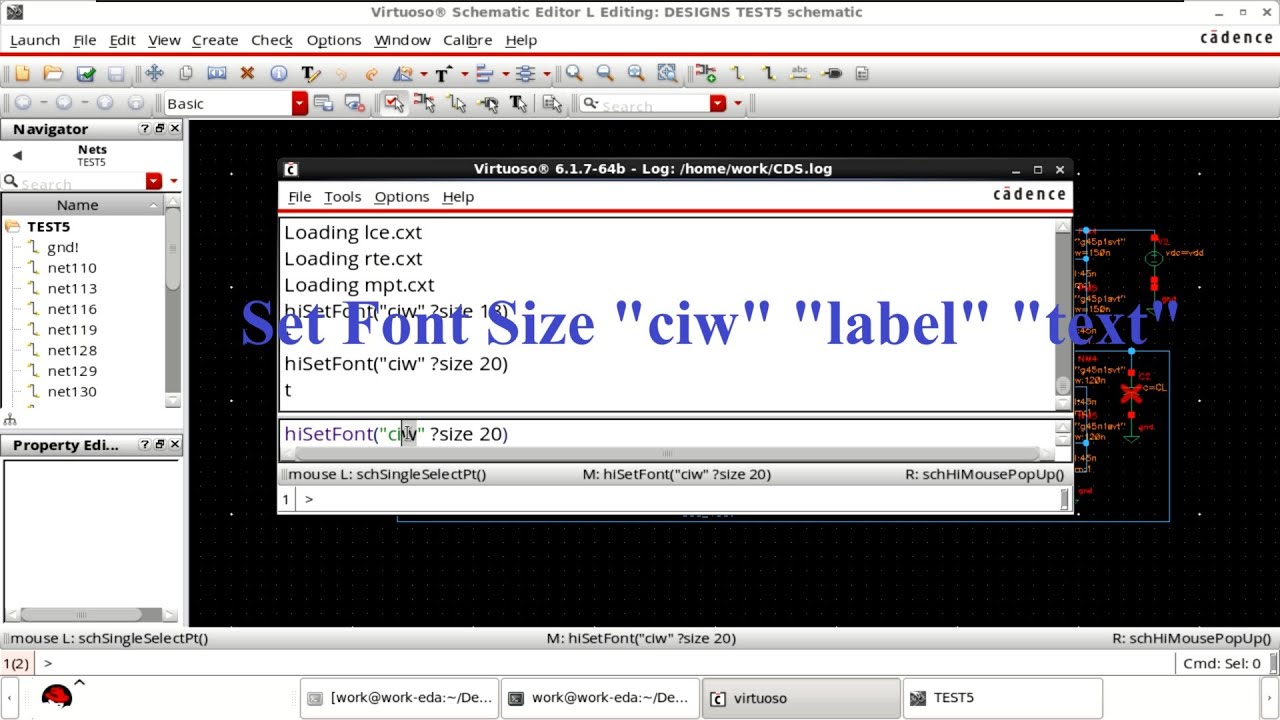Select the Move tool icon

click(154, 73)
